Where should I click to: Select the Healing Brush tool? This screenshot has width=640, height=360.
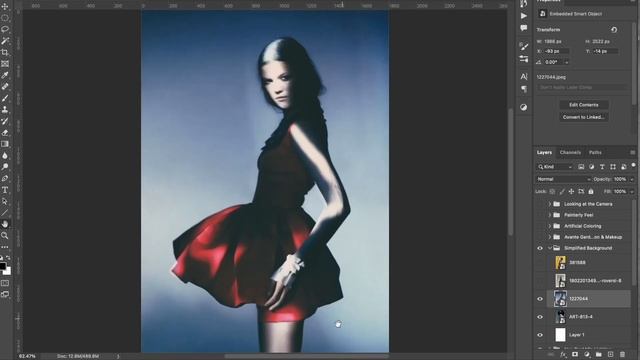[x=5, y=87]
